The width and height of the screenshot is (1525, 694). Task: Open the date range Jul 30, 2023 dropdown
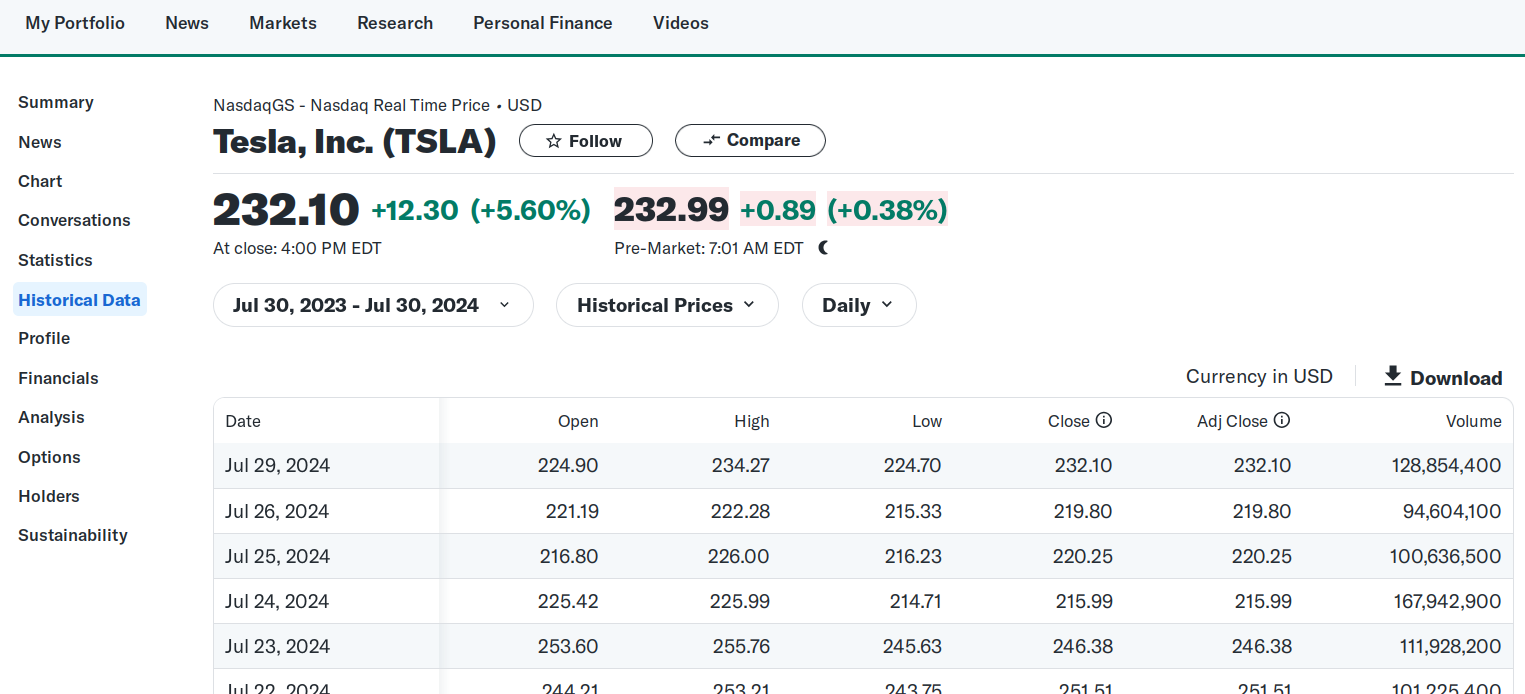click(x=372, y=306)
